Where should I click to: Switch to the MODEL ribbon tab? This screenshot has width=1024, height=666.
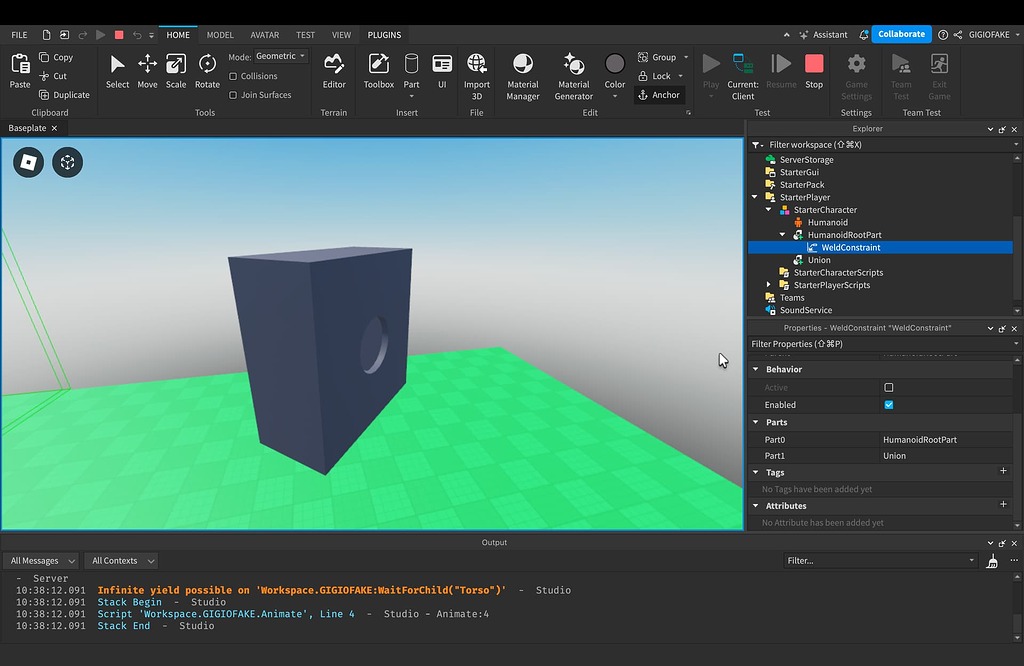(x=220, y=35)
